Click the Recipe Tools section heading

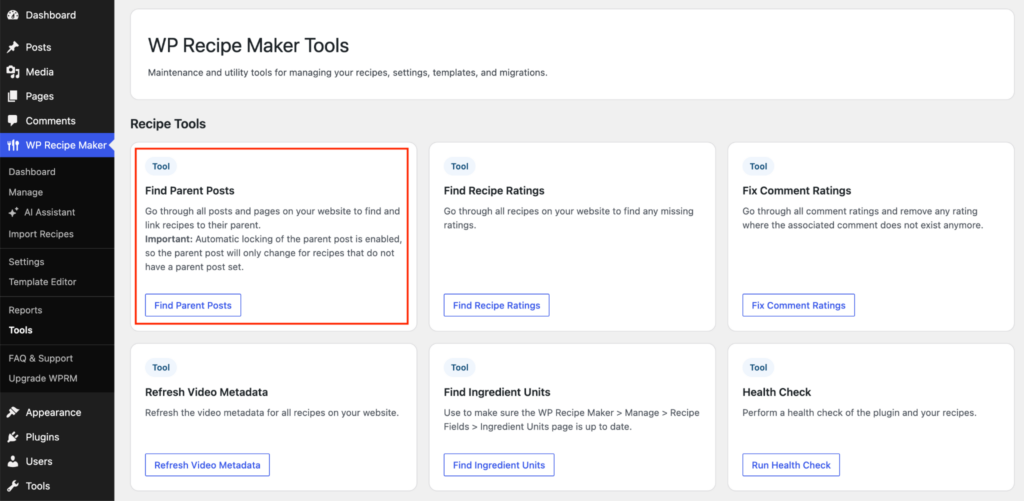coord(168,124)
